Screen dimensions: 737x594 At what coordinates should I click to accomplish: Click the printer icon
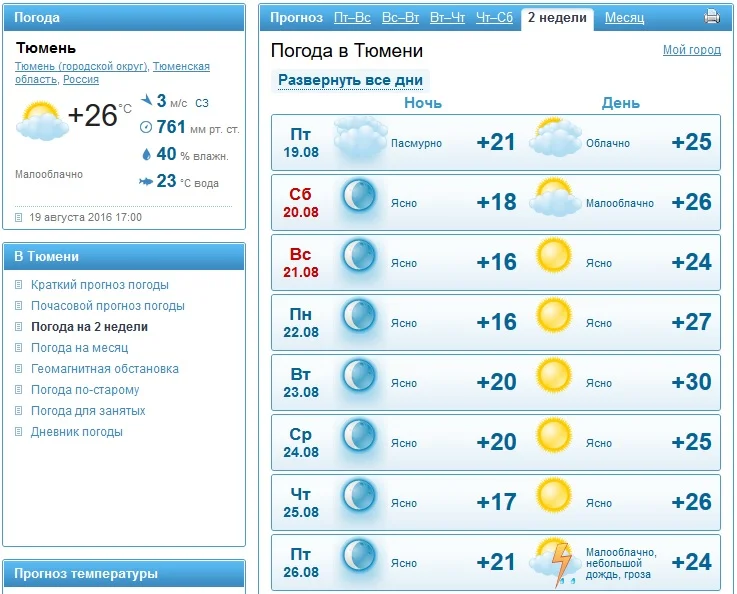pos(712,16)
